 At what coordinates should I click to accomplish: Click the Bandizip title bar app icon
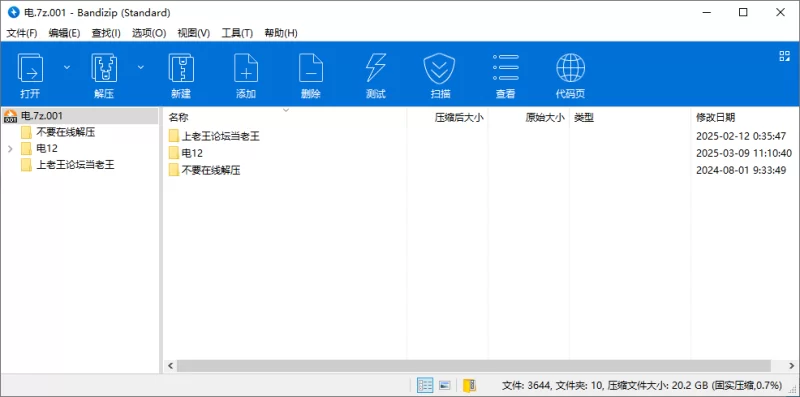13,12
